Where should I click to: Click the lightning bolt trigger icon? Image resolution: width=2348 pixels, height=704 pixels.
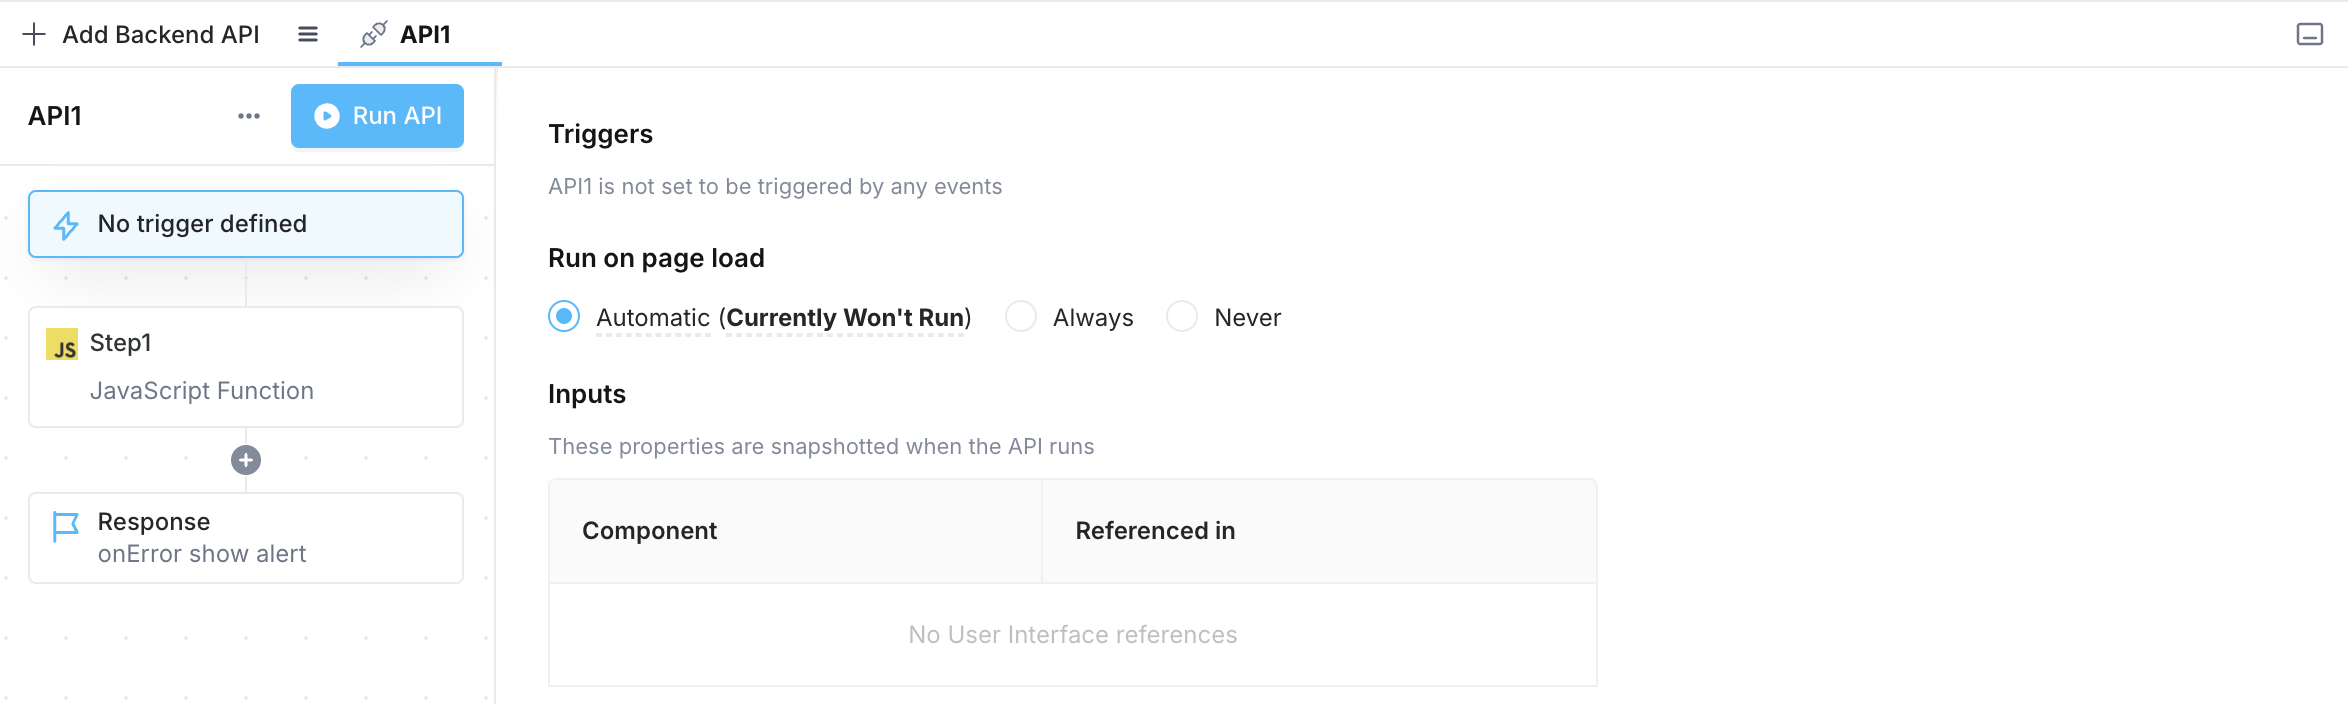pos(66,225)
